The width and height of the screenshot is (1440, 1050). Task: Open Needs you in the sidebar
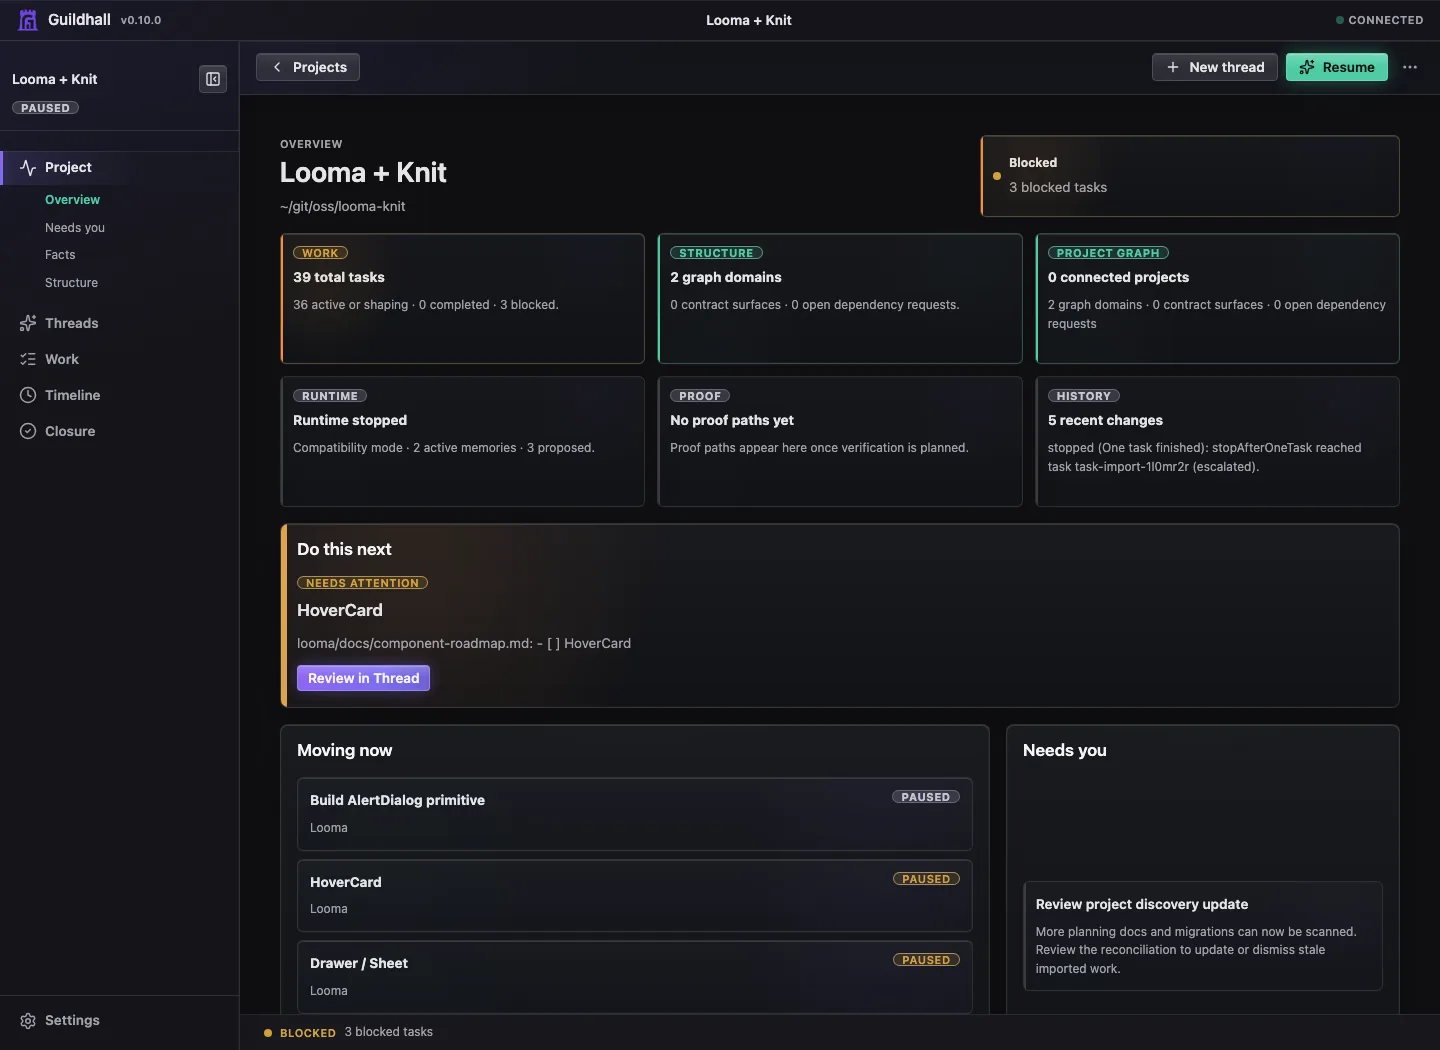75,228
